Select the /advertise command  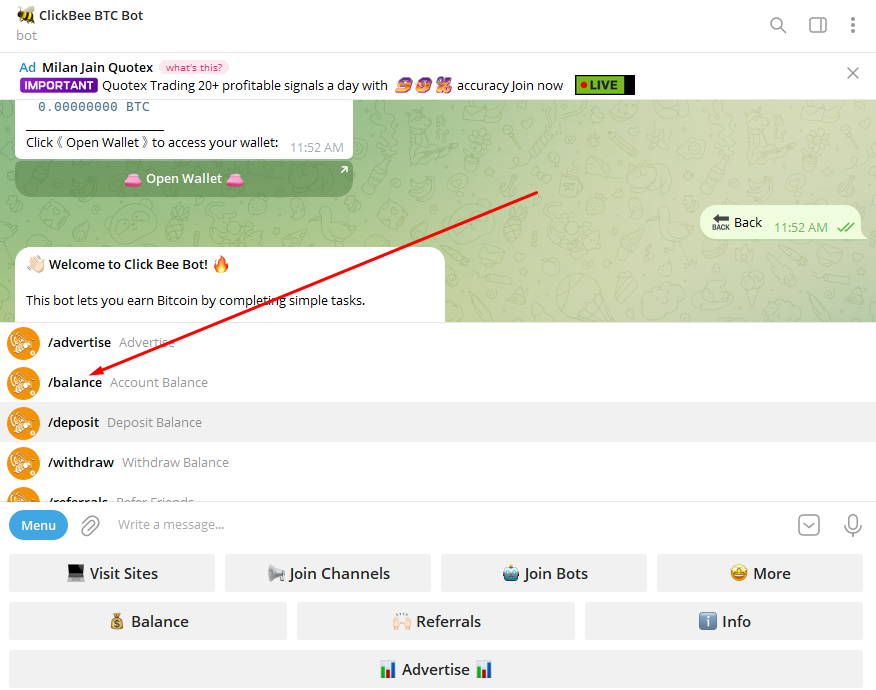pos(438,342)
